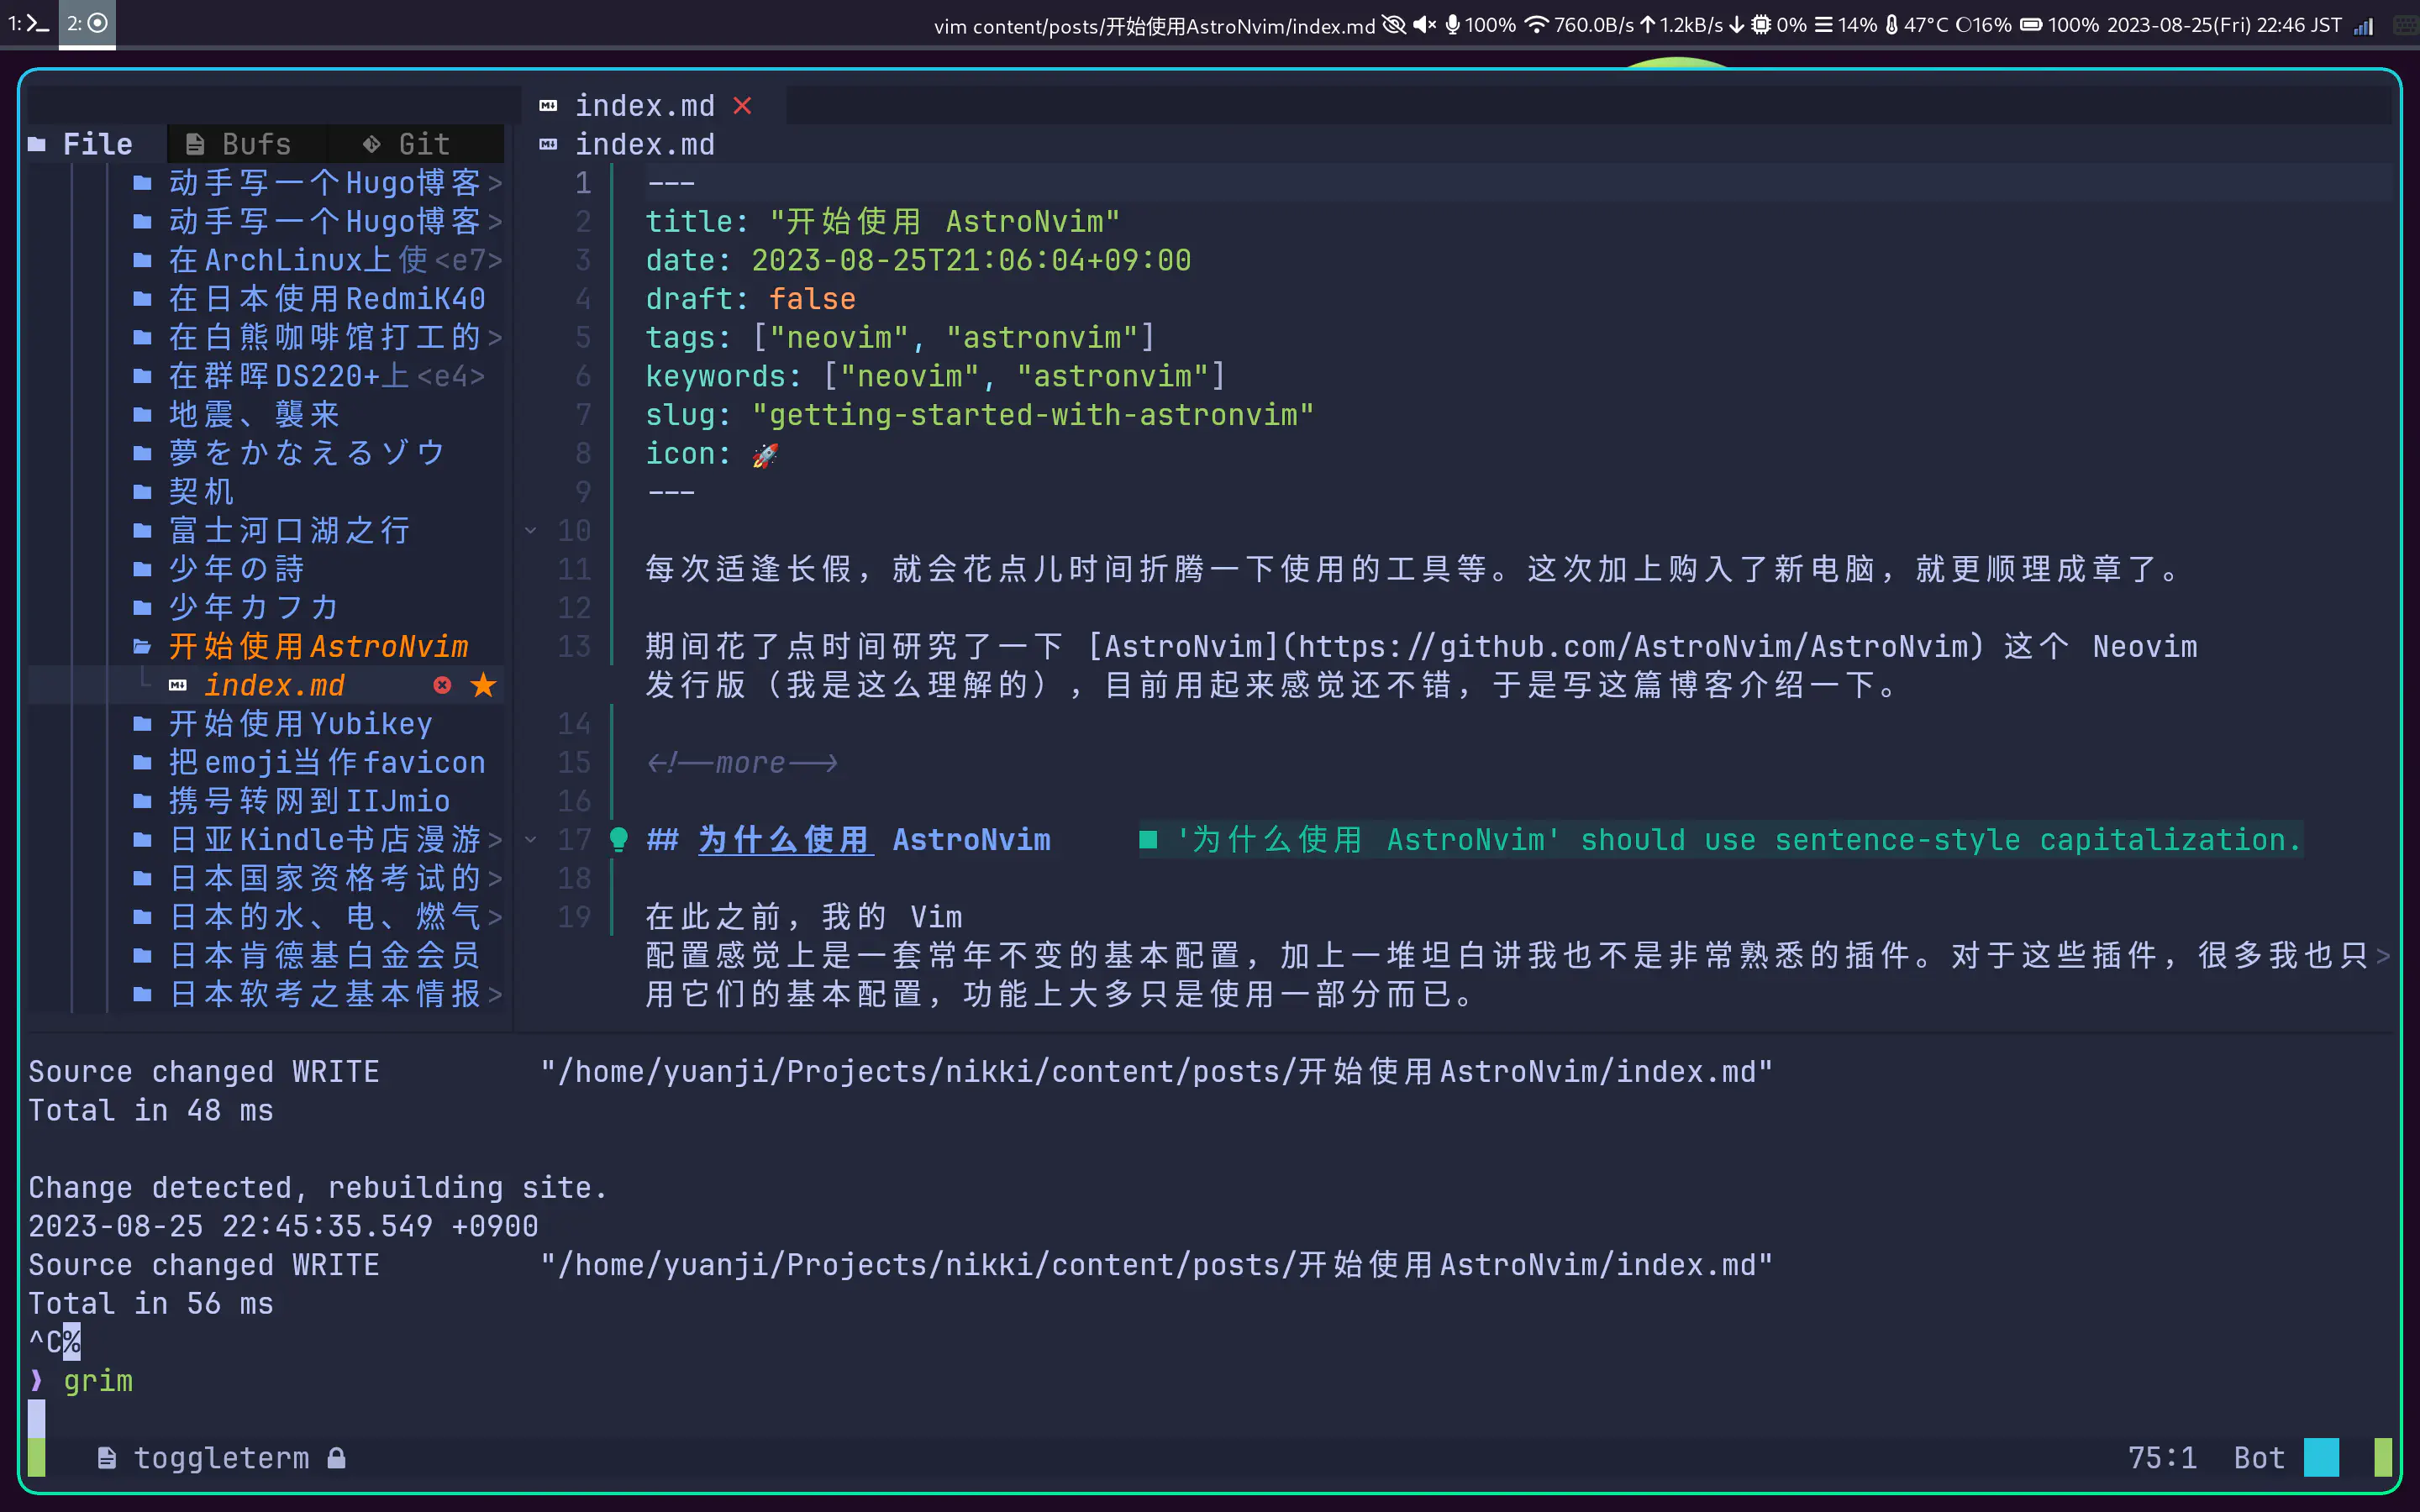The height and width of the screenshot is (1512, 2420).
Task: Toggle the hidden-eye icon in top bar
Action: pos(1394,25)
